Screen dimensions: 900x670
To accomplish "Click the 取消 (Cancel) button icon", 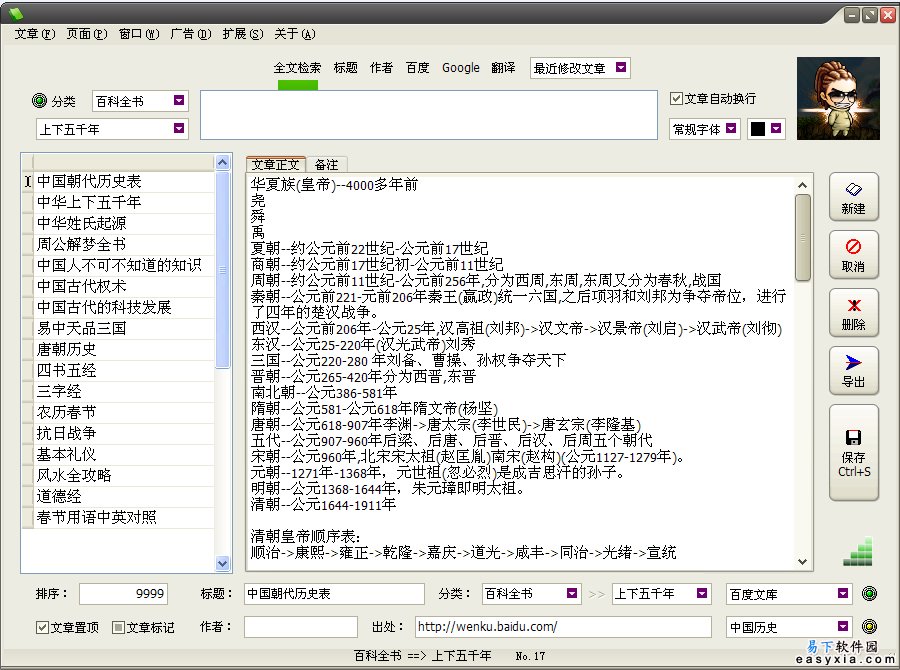I will click(x=853, y=255).
